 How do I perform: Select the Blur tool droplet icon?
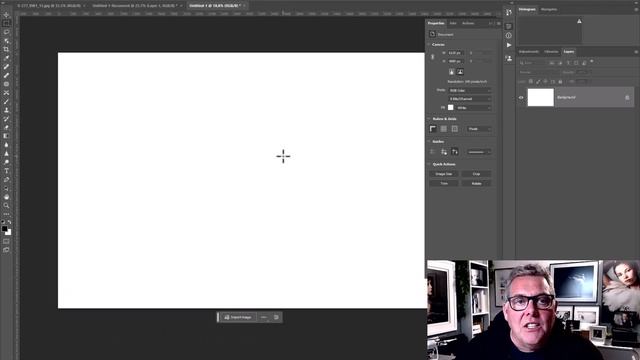(x=6, y=145)
